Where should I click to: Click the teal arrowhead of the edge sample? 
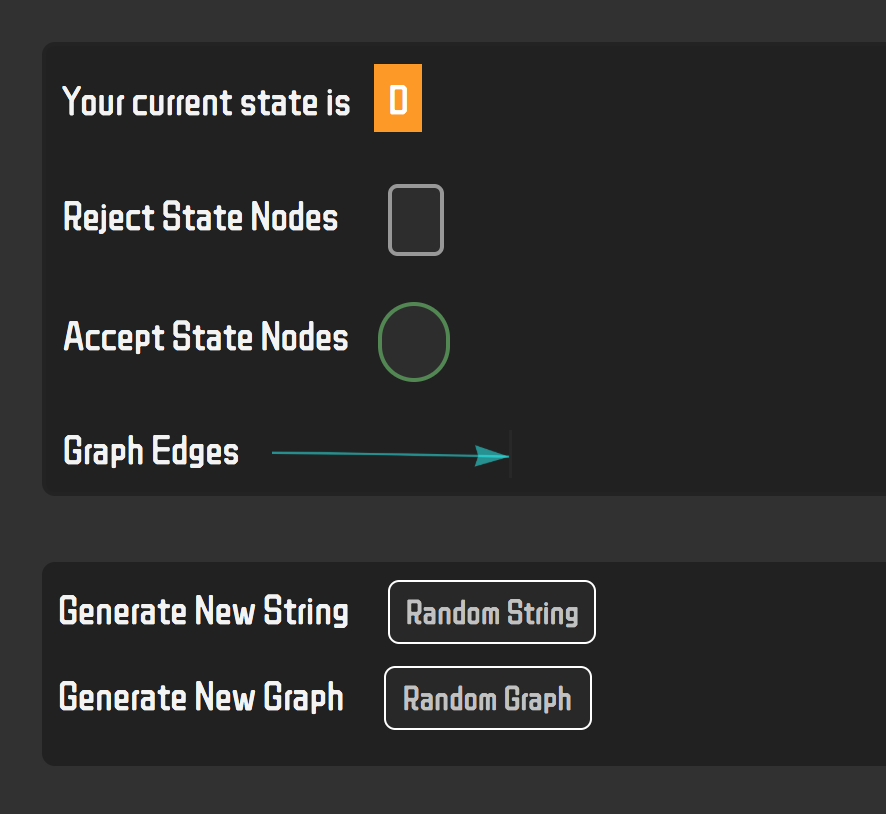[x=491, y=456]
